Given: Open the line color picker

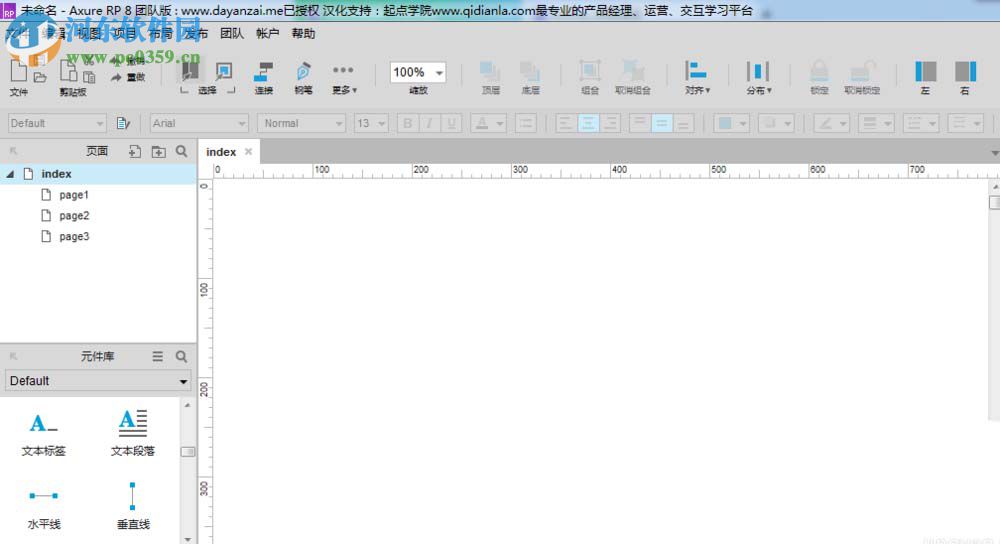Looking at the screenshot, I should [x=831, y=123].
